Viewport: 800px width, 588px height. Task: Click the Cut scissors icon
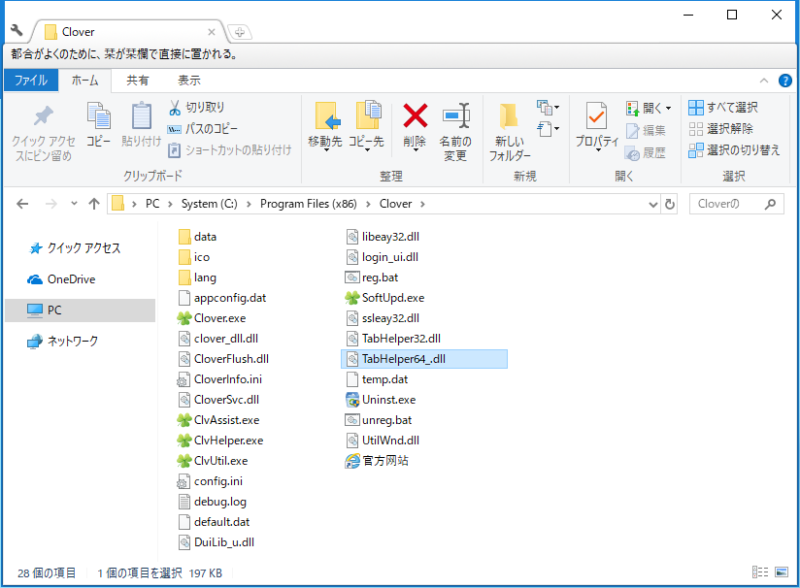[174, 107]
